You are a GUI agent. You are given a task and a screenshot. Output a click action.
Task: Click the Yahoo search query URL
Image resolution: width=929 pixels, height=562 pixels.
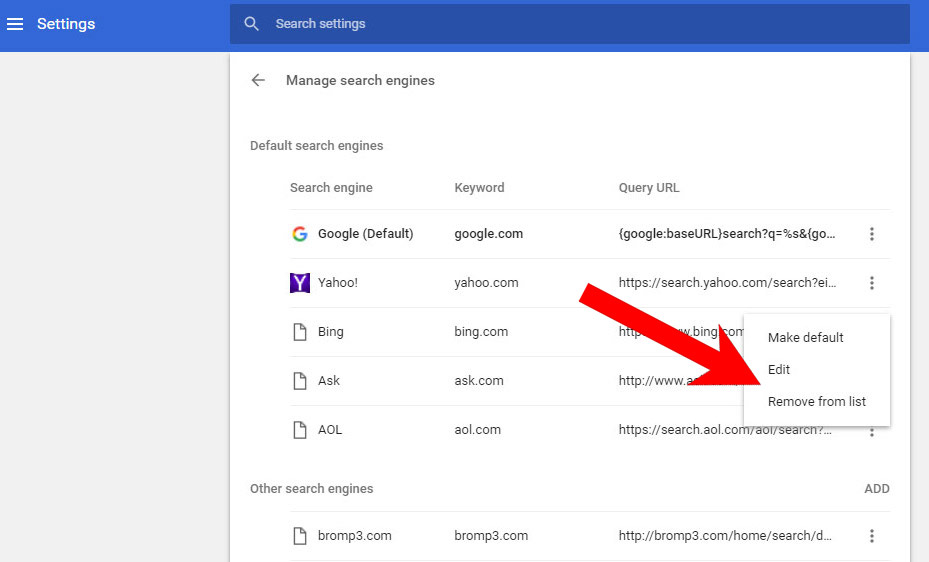pos(728,283)
